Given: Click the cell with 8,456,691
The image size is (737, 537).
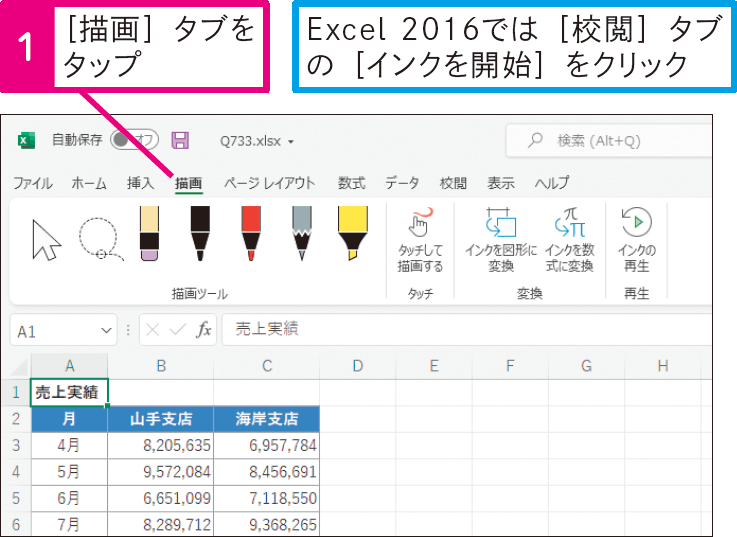Looking at the screenshot, I should coord(267,471).
